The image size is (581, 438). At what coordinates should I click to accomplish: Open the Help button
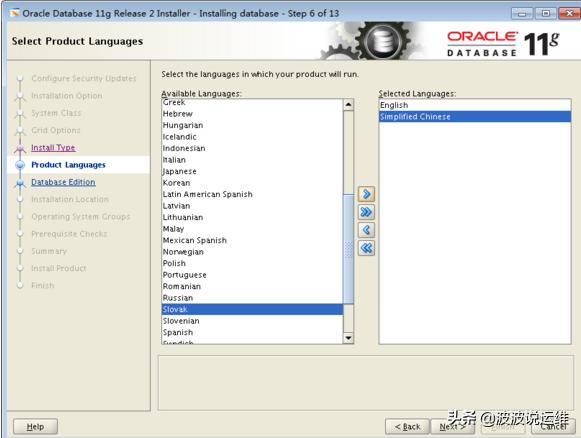tap(35, 427)
